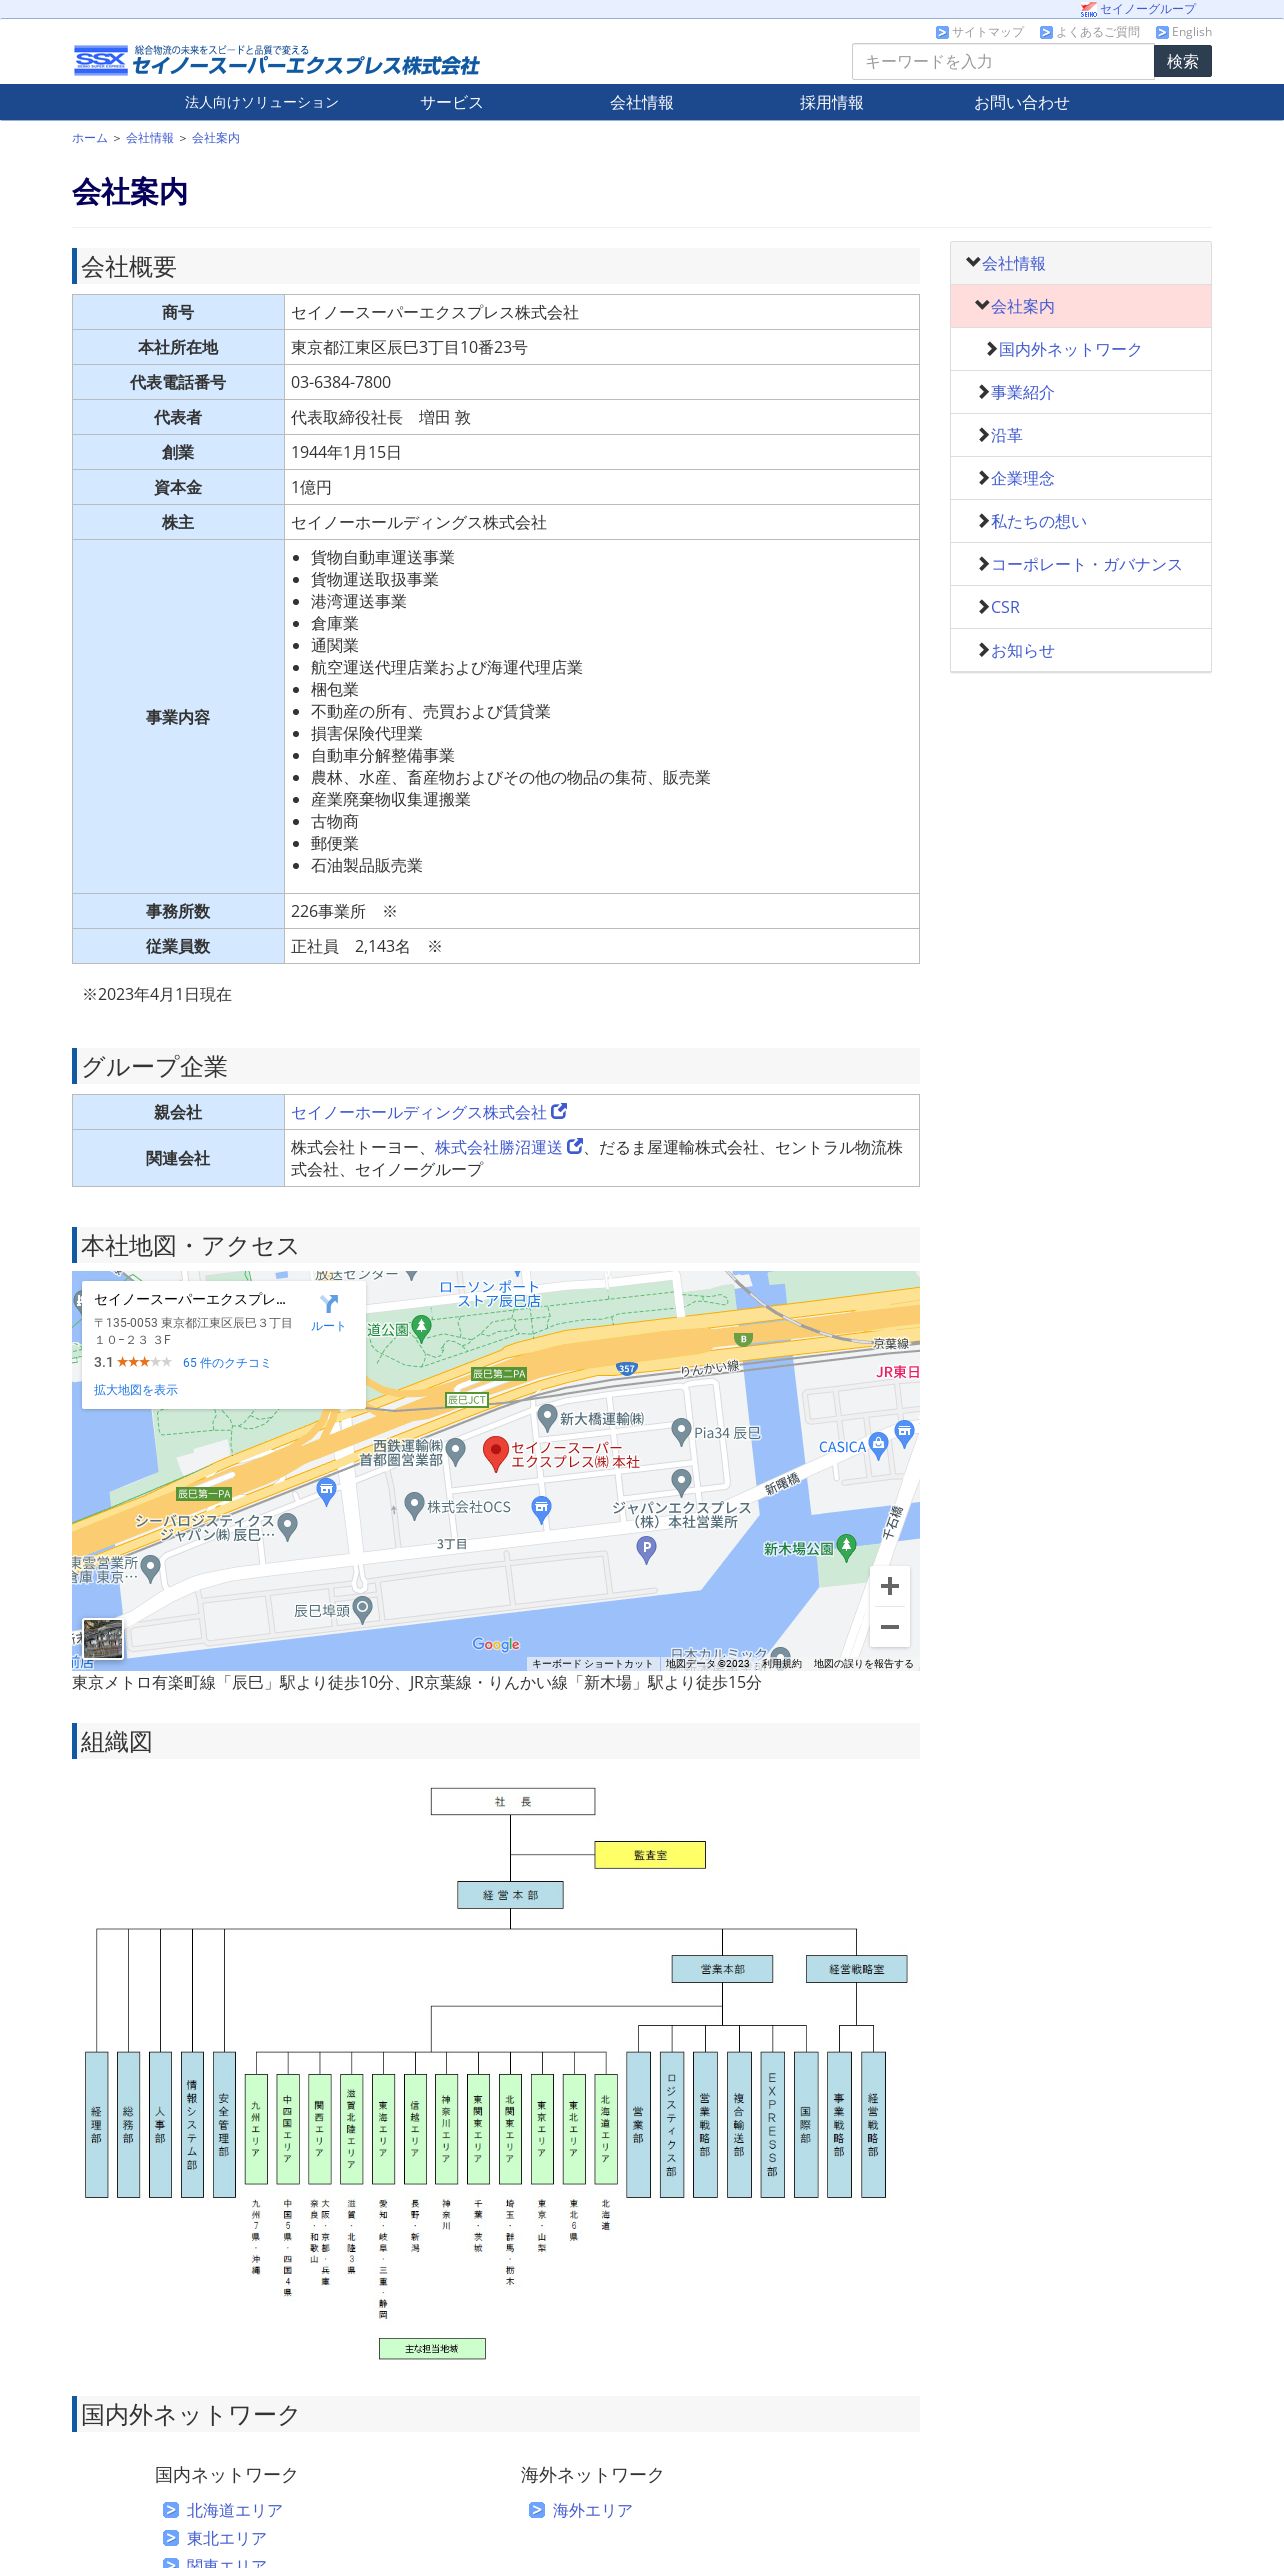Click the 新大橋運輸 map marker

pos(547,1416)
